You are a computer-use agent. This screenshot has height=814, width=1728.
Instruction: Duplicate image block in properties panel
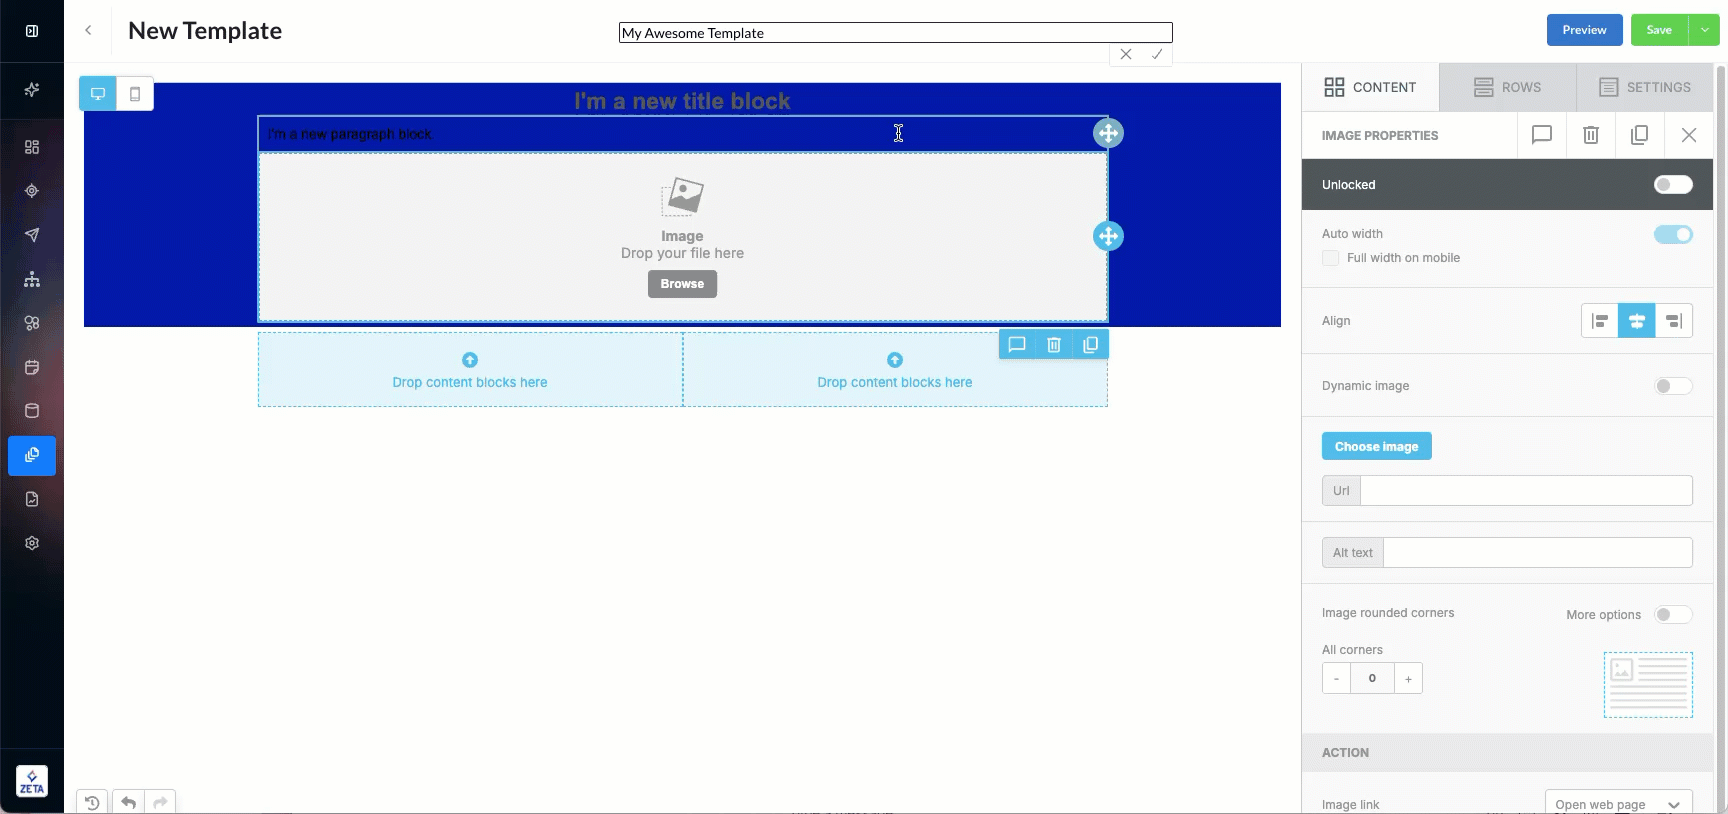tap(1639, 135)
